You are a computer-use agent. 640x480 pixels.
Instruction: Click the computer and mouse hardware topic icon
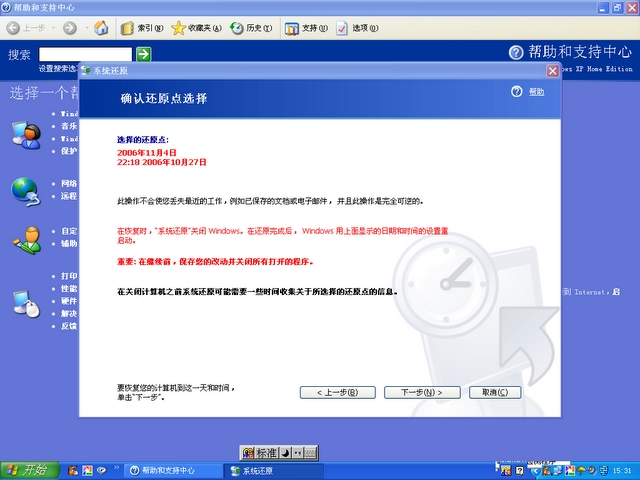(x=26, y=304)
